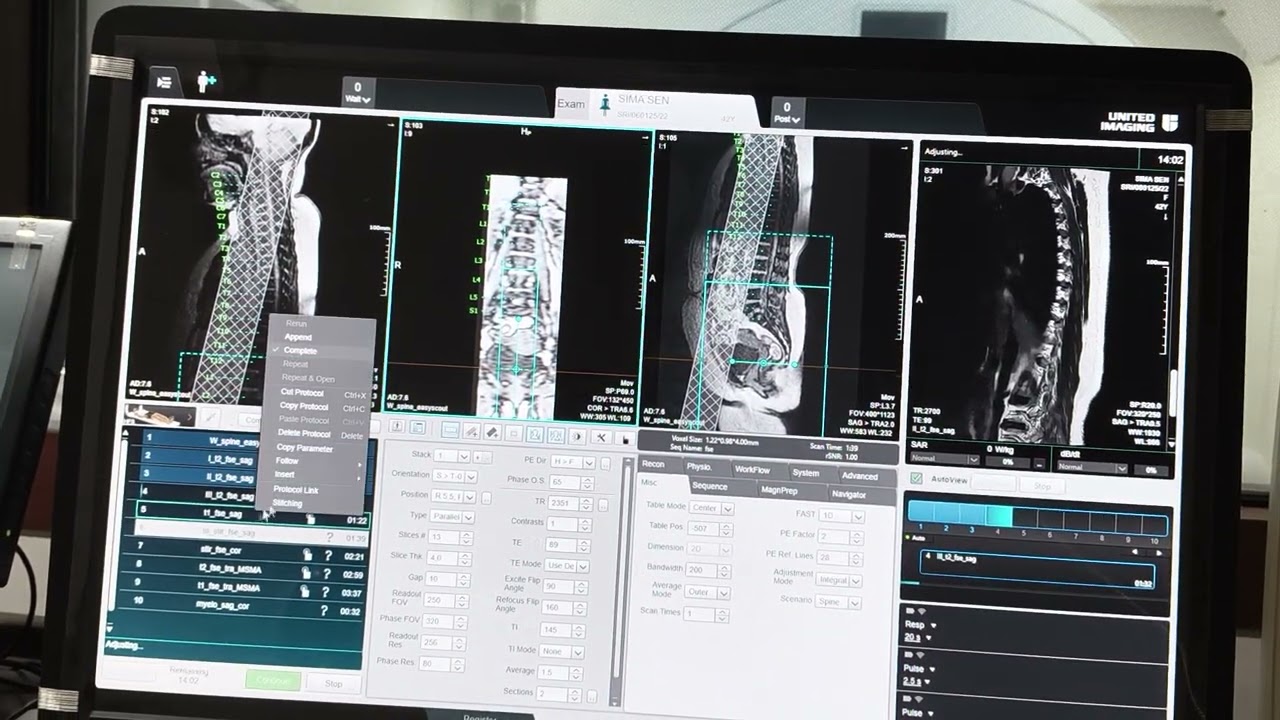Image resolution: width=1280 pixels, height=720 pixels.
Task: Click the United Imaging logo
Action: (1139, 122)
